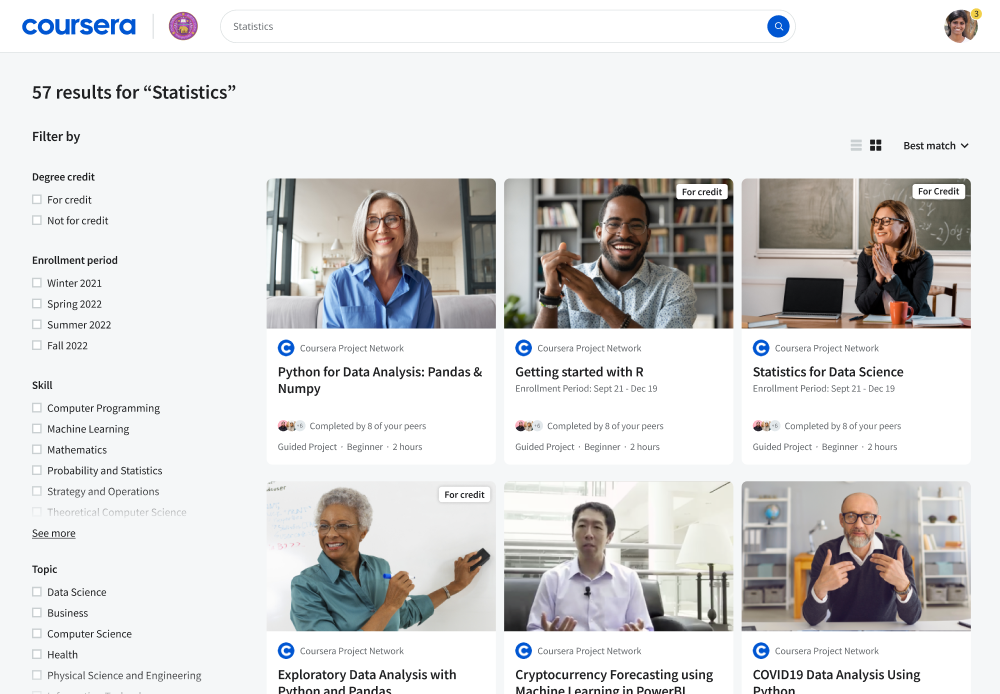1000x694 pixels.
Task: Open COVID19 Data Analysis Using Python course
Action: point(836,681)
